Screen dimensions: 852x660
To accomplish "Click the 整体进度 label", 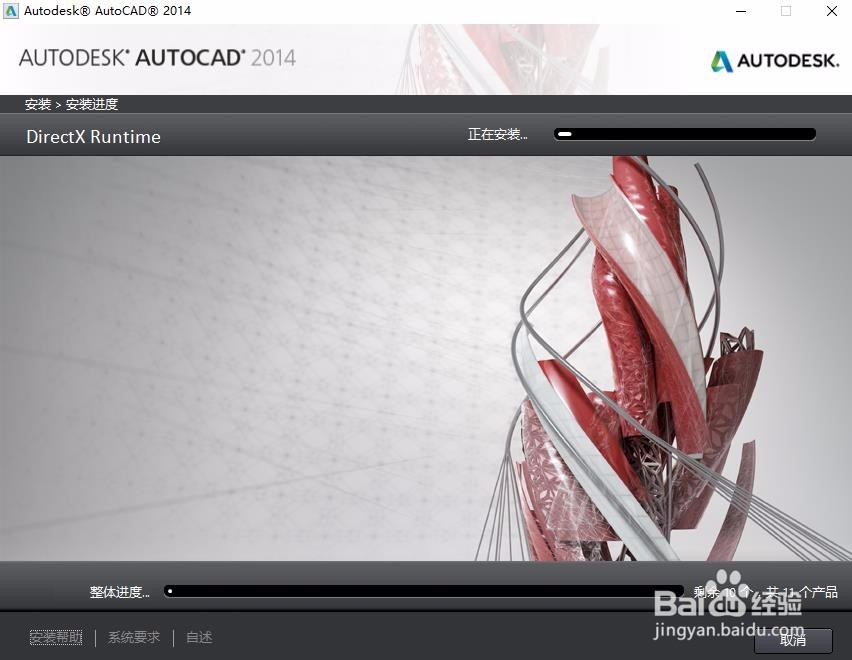I will pyautogui.click(x=120, y=592).
